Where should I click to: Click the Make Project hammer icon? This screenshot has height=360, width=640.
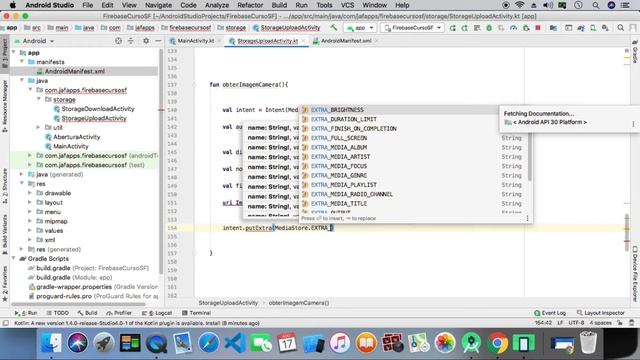coord(334,28)
